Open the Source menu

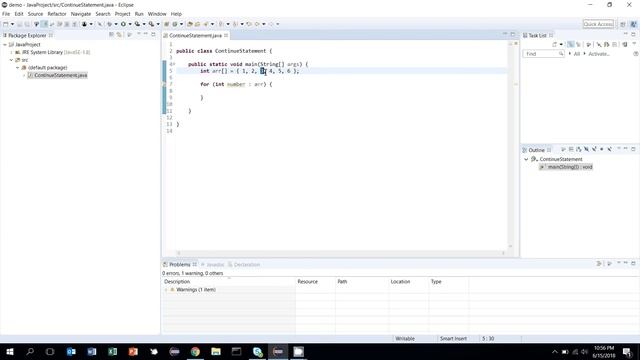pos(35,14)
